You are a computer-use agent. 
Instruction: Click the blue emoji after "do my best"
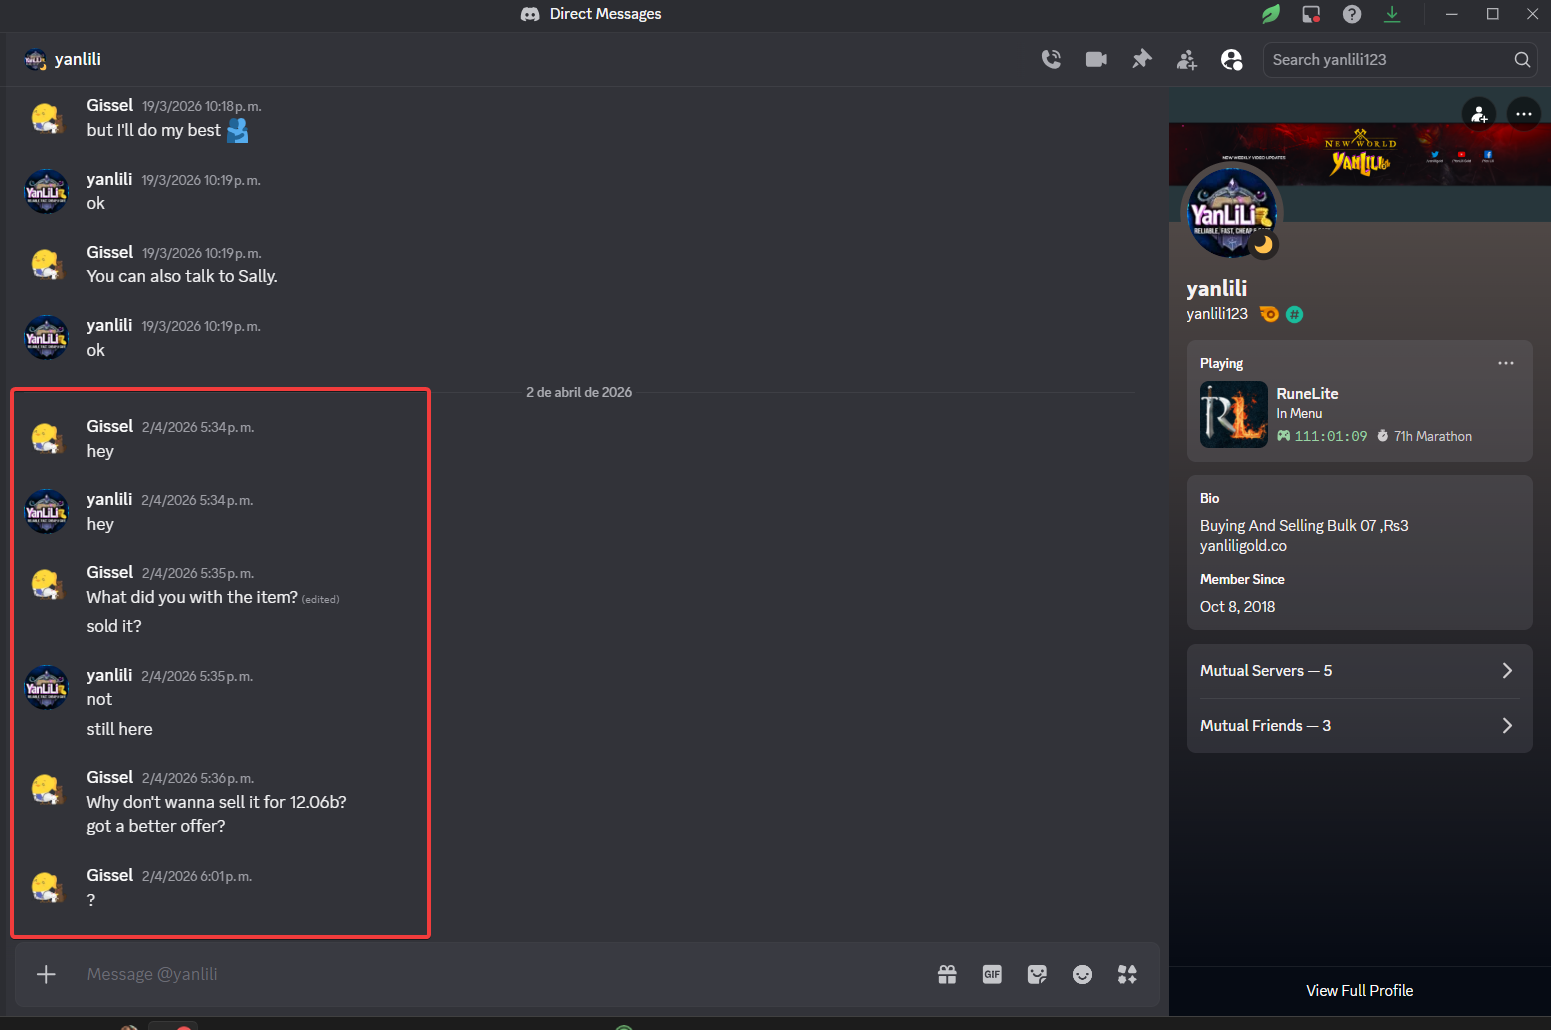pyautogui.click(x=238, y=131)
